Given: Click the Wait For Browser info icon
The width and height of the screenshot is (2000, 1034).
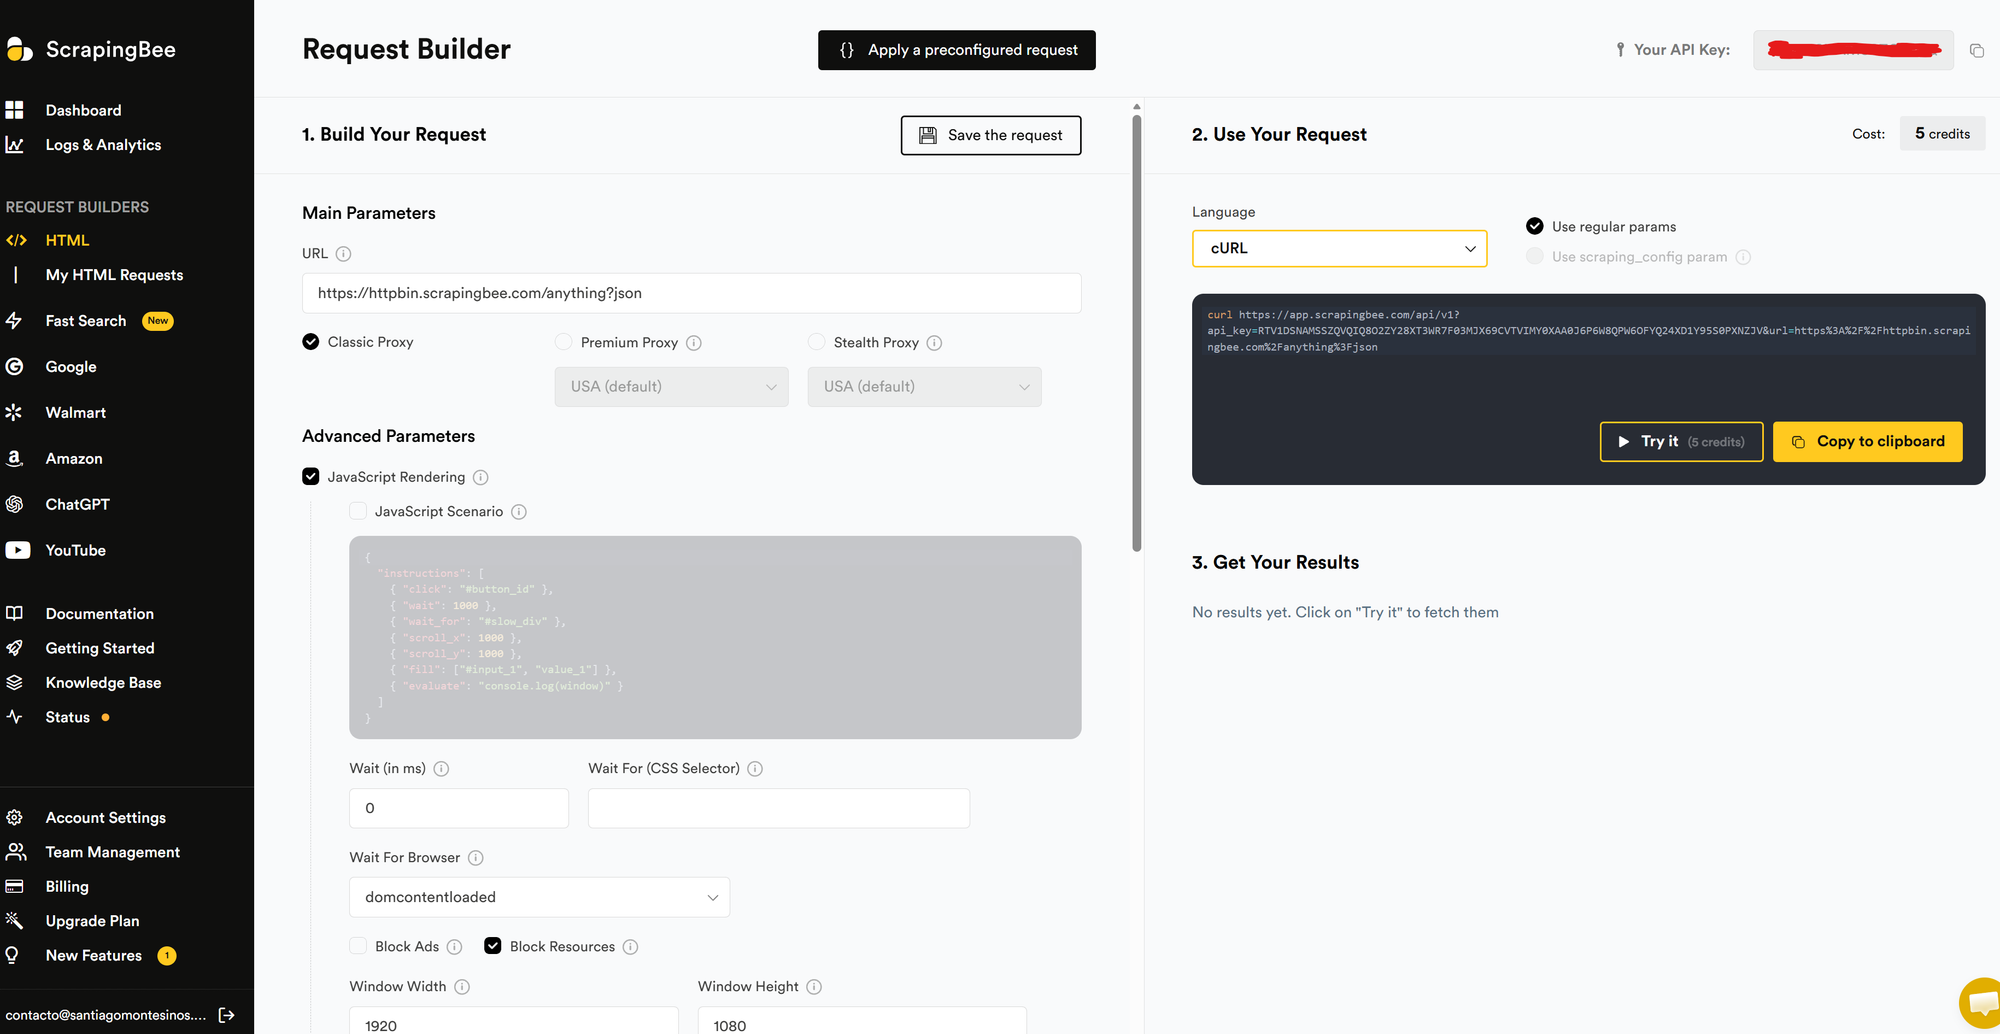Looking at the screenshot, I should tap(476, 858).
